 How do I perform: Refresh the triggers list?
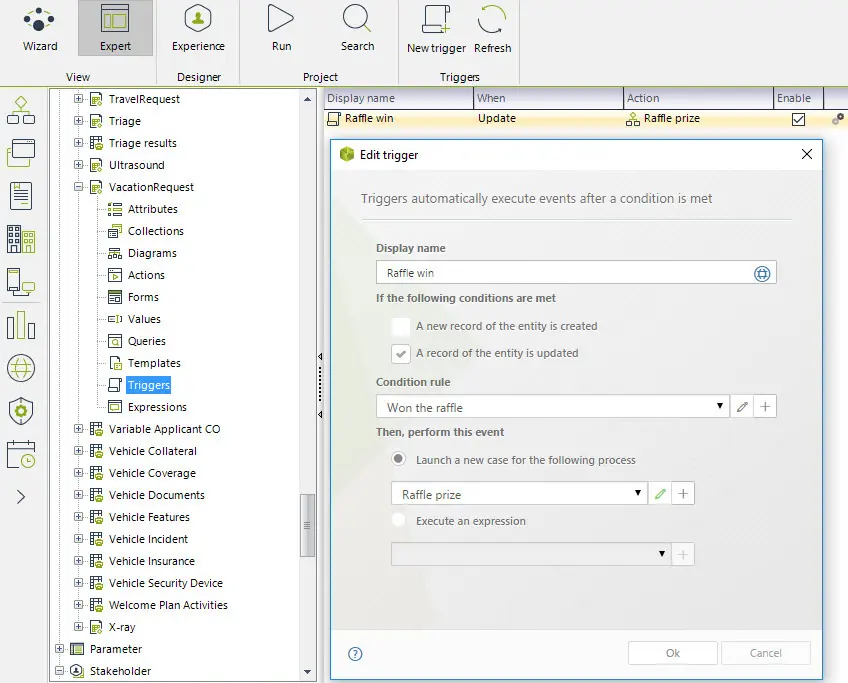coord(492,29)
